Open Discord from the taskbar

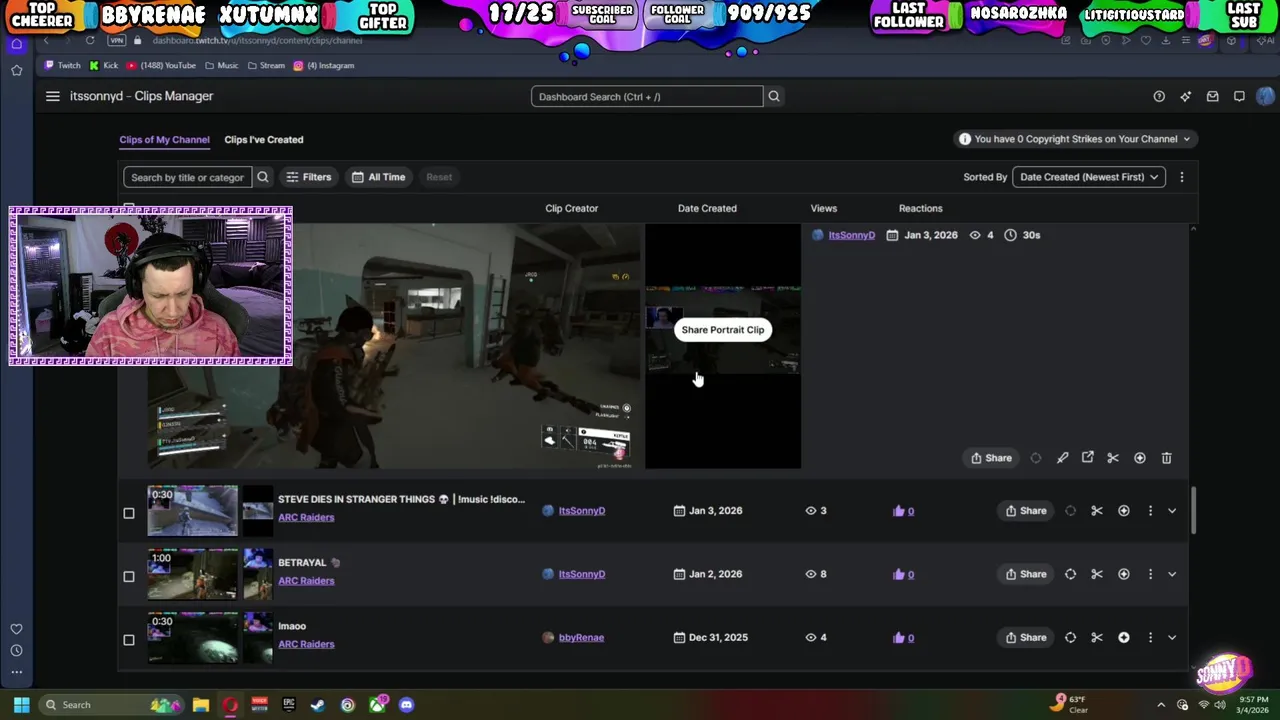point(406,705)
